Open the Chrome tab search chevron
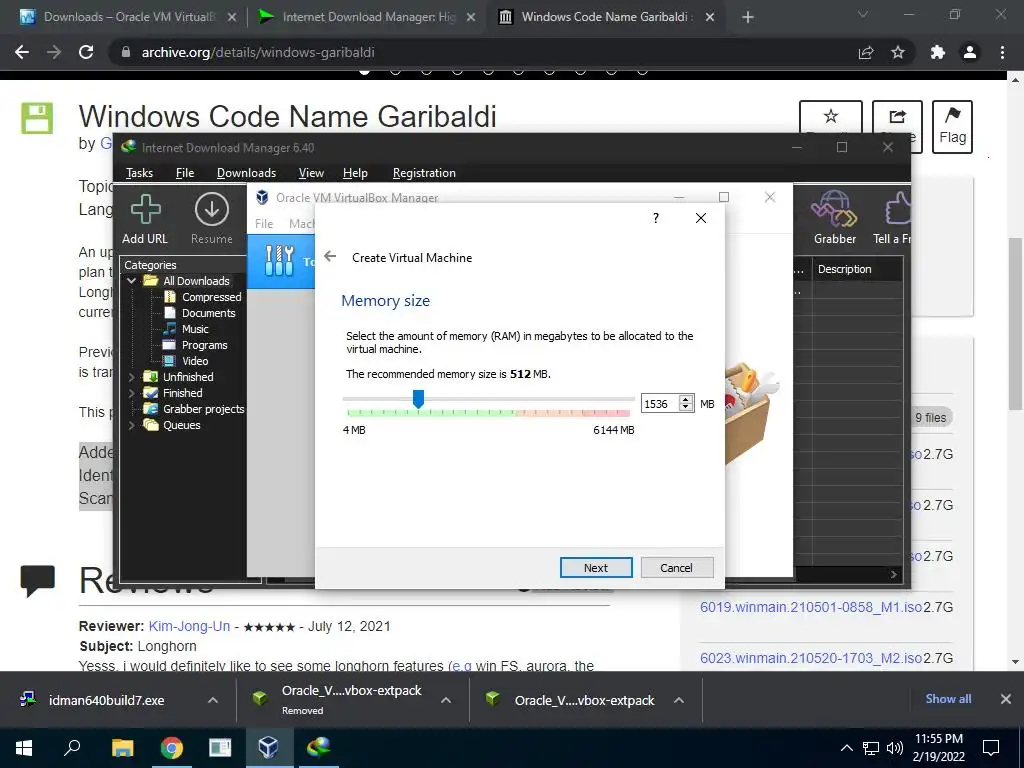This screenshot has width=1024, height=768. click(x=863, y=14)
